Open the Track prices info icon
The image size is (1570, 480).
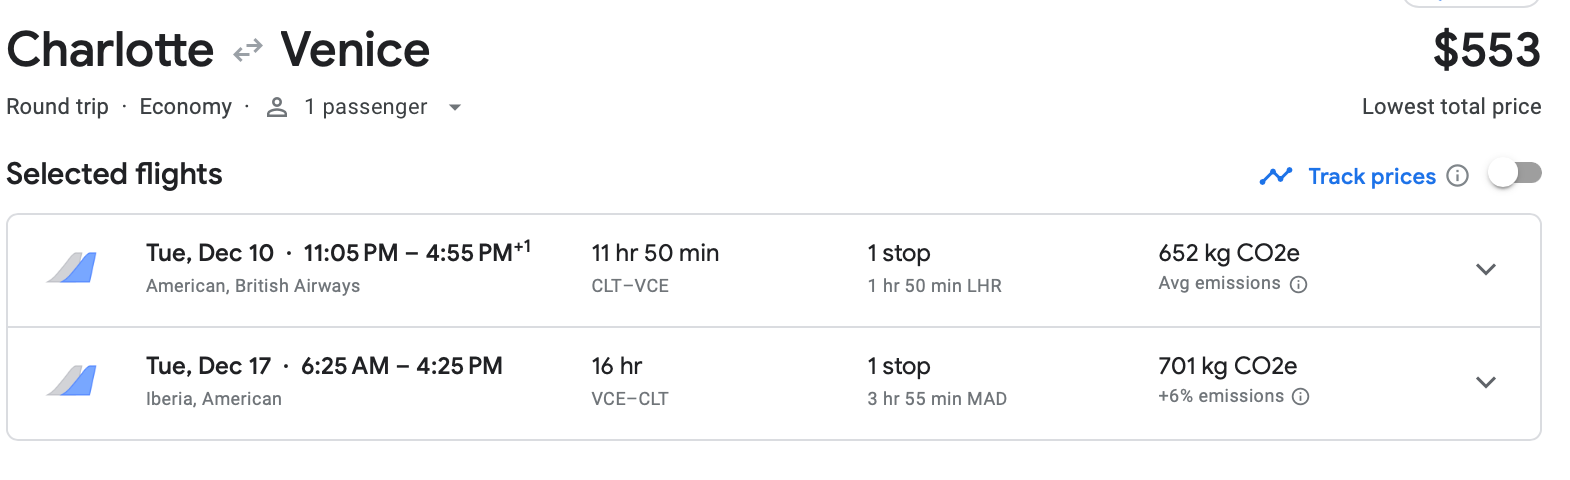(x=1458, y=176)
